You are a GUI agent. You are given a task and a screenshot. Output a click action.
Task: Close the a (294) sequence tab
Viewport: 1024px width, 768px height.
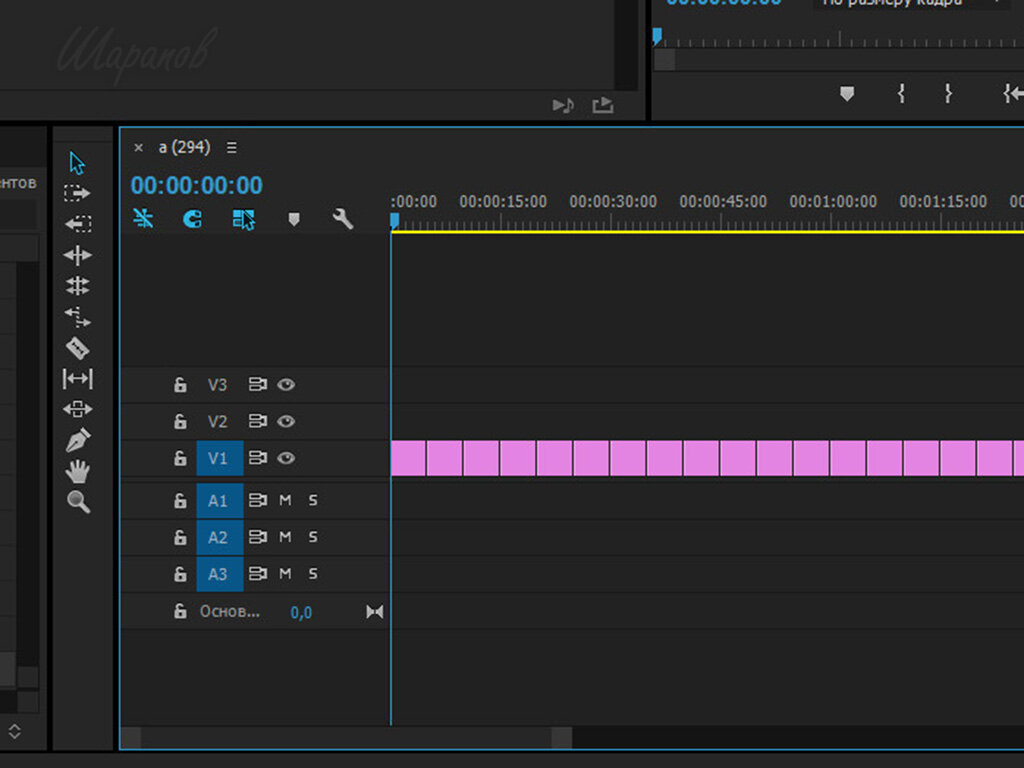pos(138,148)
